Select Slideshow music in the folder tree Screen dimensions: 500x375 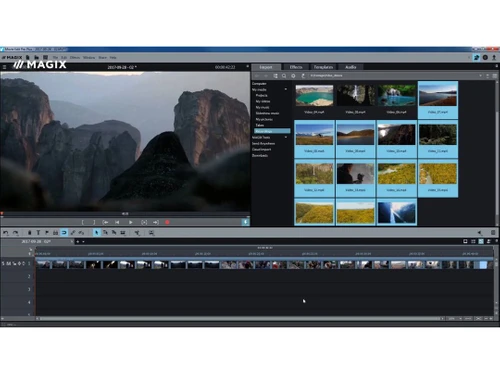click(x=267, y=113)
